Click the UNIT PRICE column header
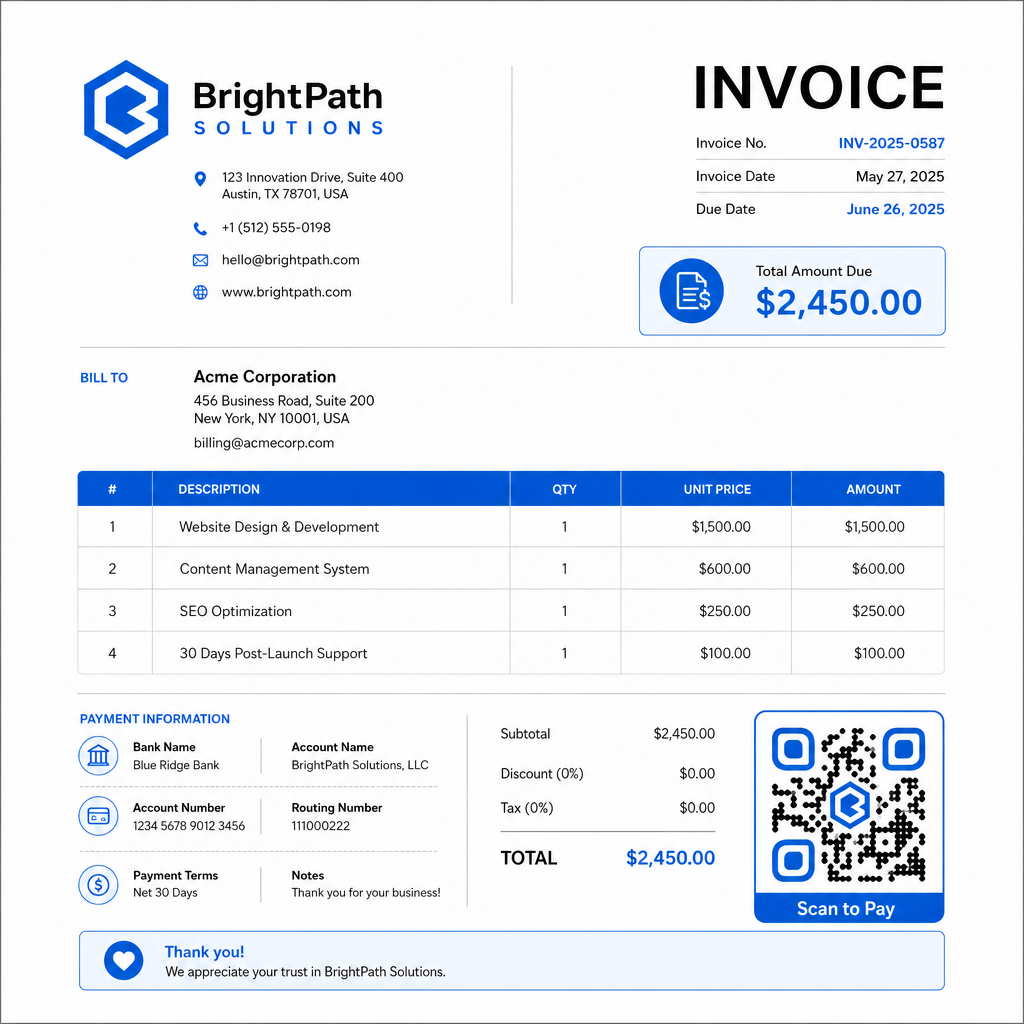 pos(717,489)
